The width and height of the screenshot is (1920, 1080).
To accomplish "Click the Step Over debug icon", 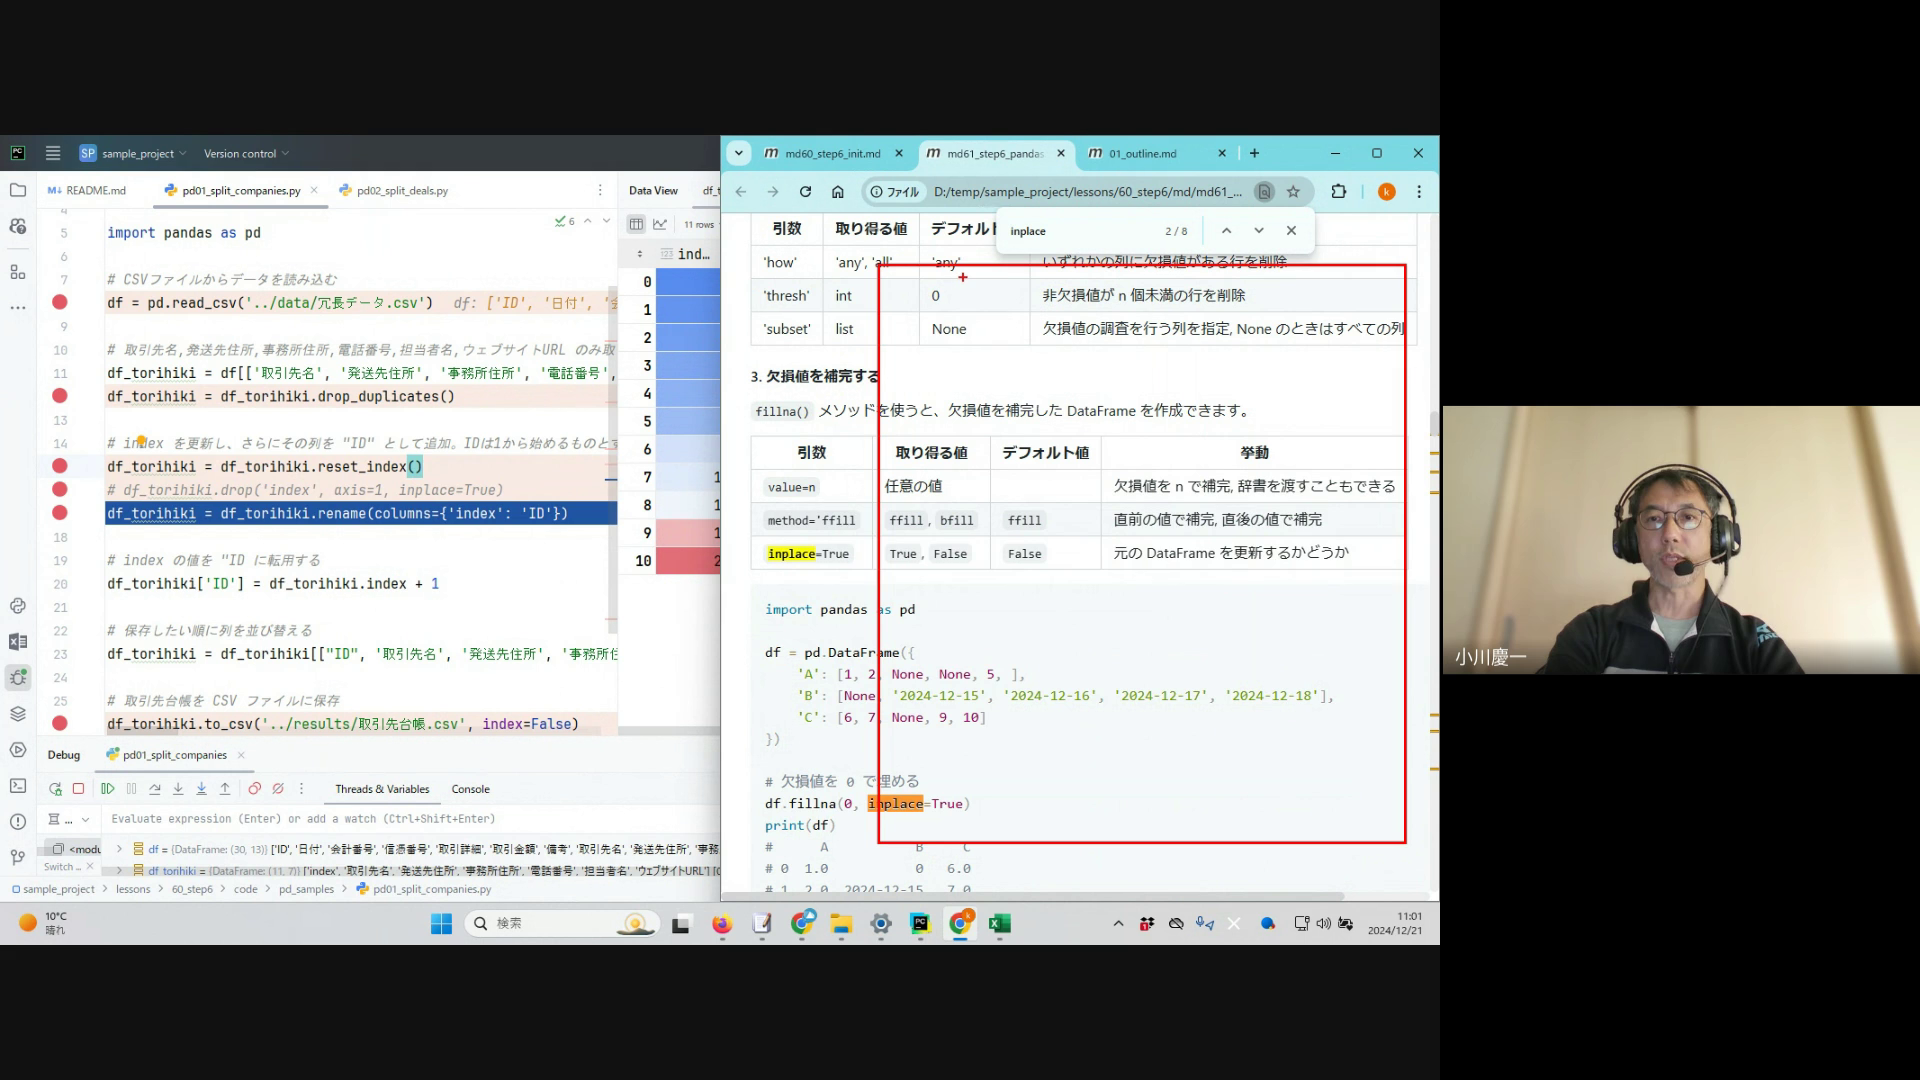I will point(155,789).
